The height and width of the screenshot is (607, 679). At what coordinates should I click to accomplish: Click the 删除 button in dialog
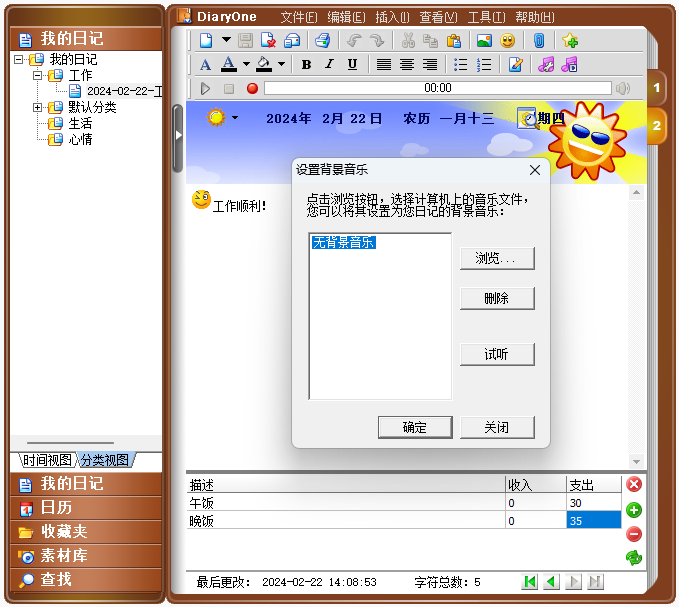tap(497, 298)
